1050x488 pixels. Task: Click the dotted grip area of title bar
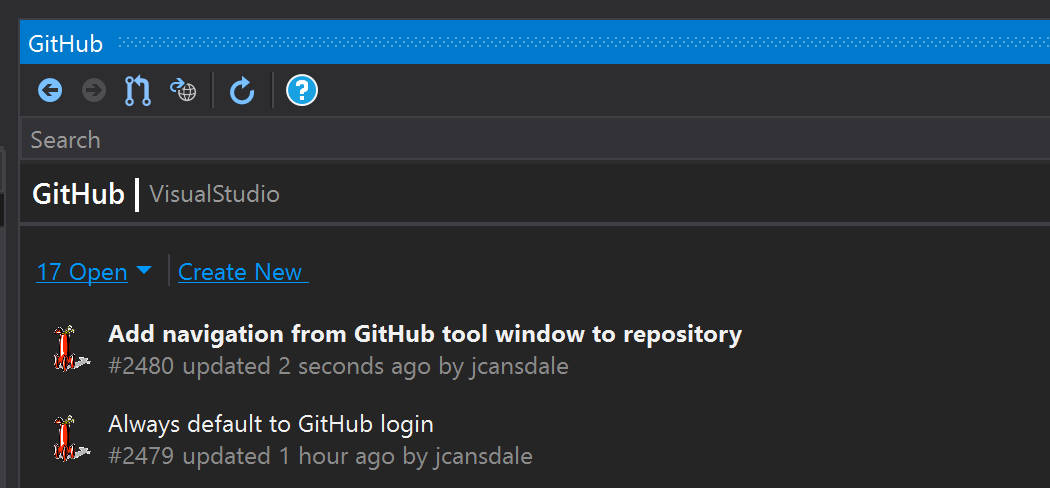584,44
